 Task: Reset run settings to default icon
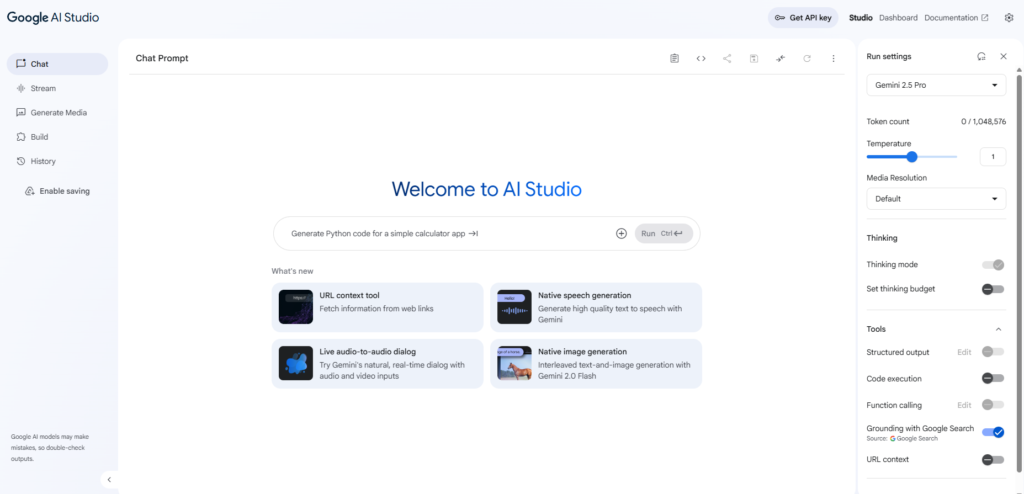point(981,57)
